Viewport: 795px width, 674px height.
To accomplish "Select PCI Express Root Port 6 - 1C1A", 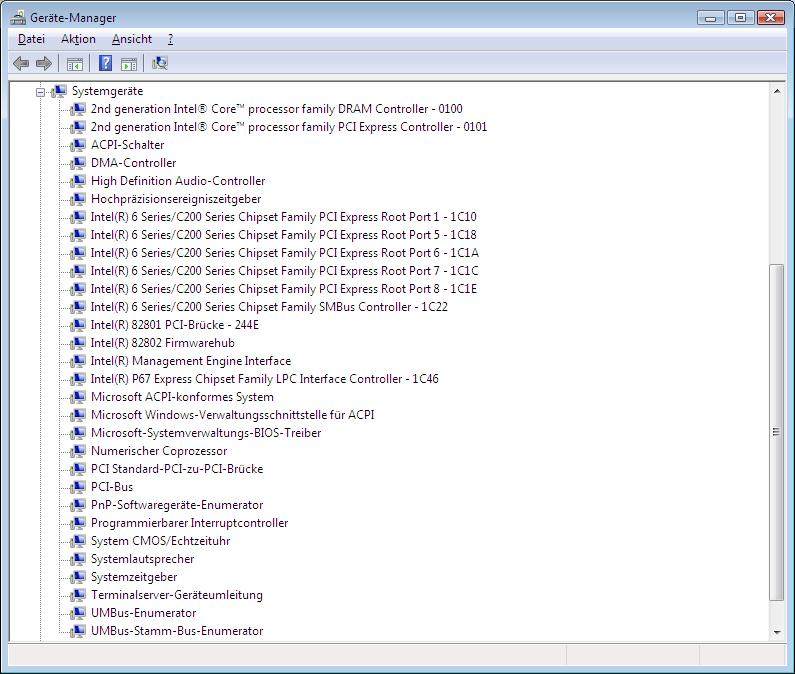I will (x=284, y=253).
